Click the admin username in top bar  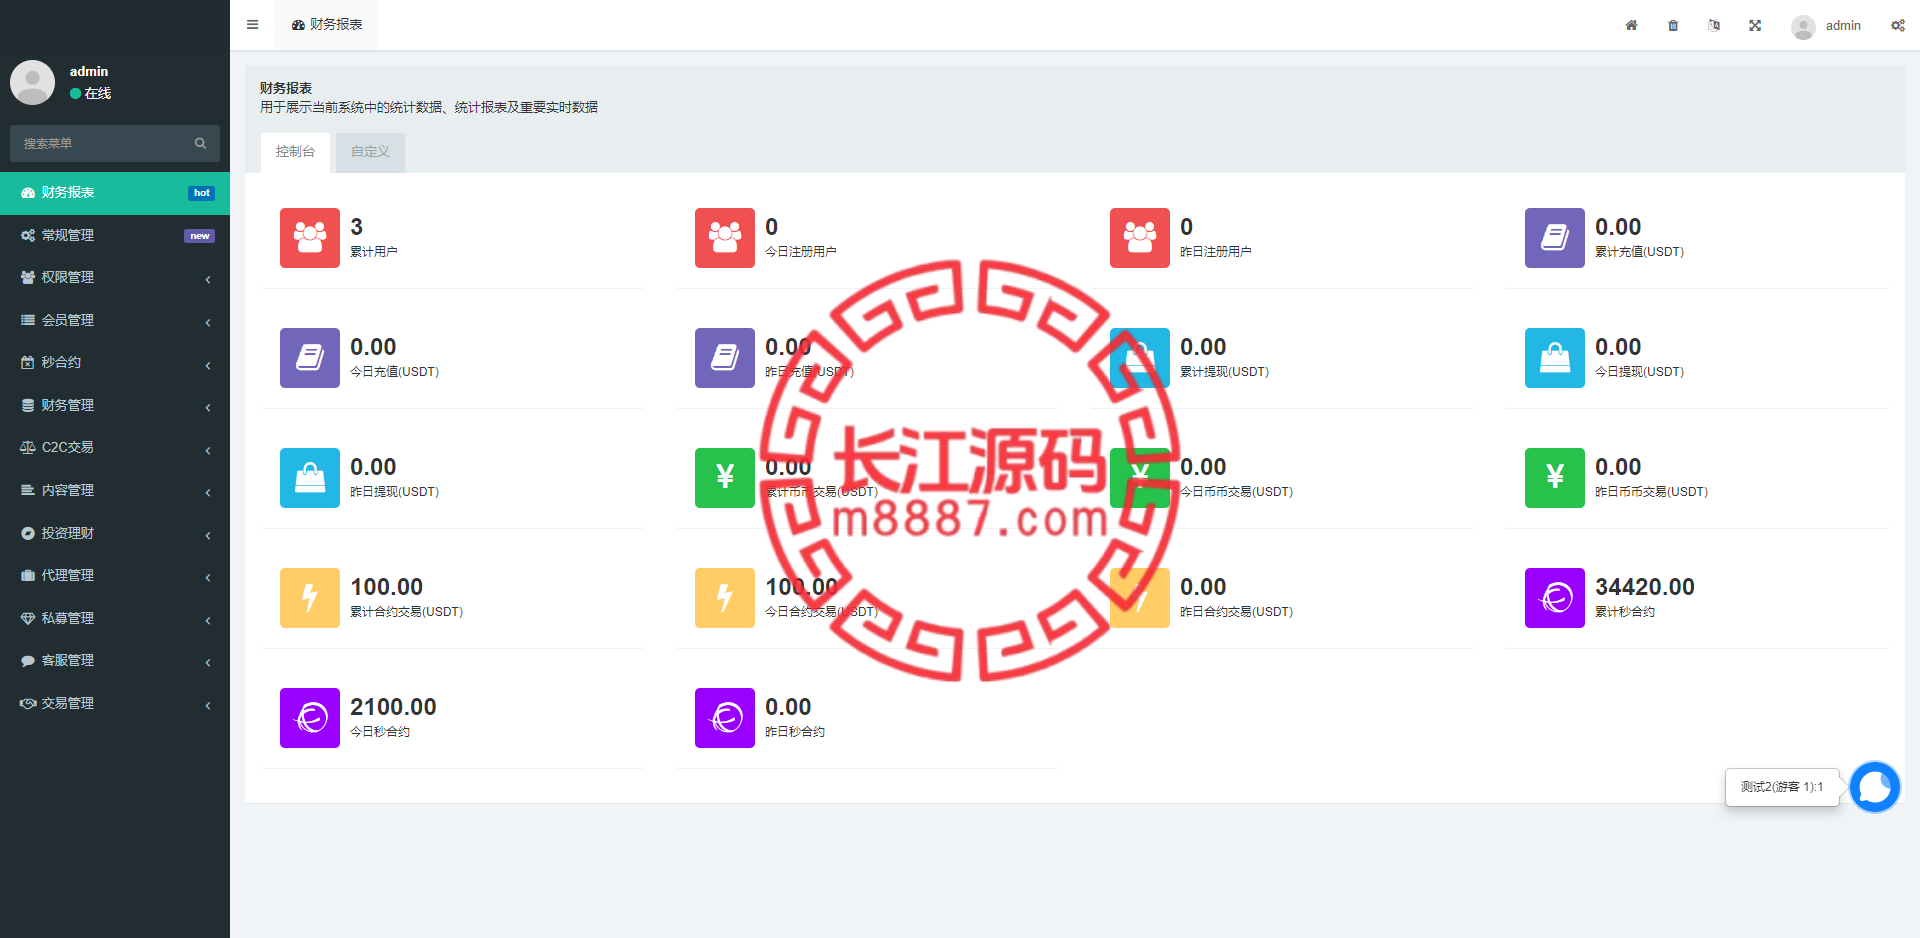click(1843, 26)
